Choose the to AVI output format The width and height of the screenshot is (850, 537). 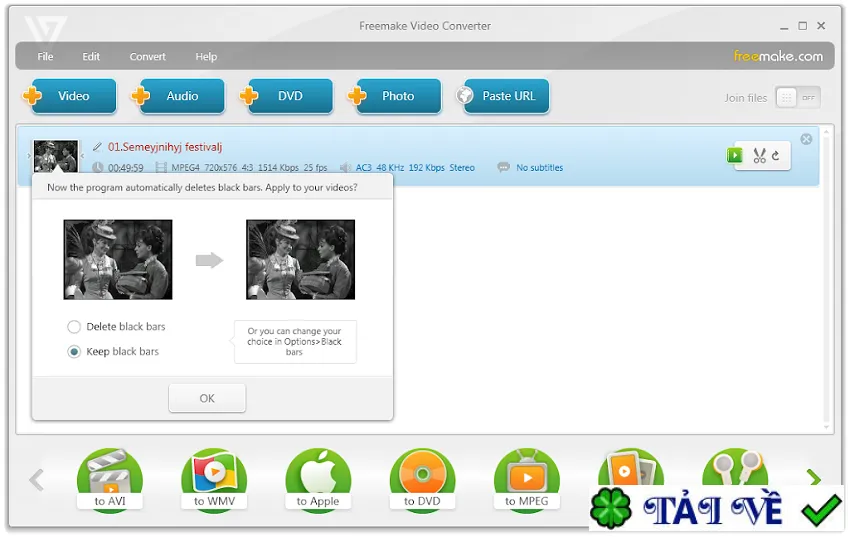click(x=110, y=481)
